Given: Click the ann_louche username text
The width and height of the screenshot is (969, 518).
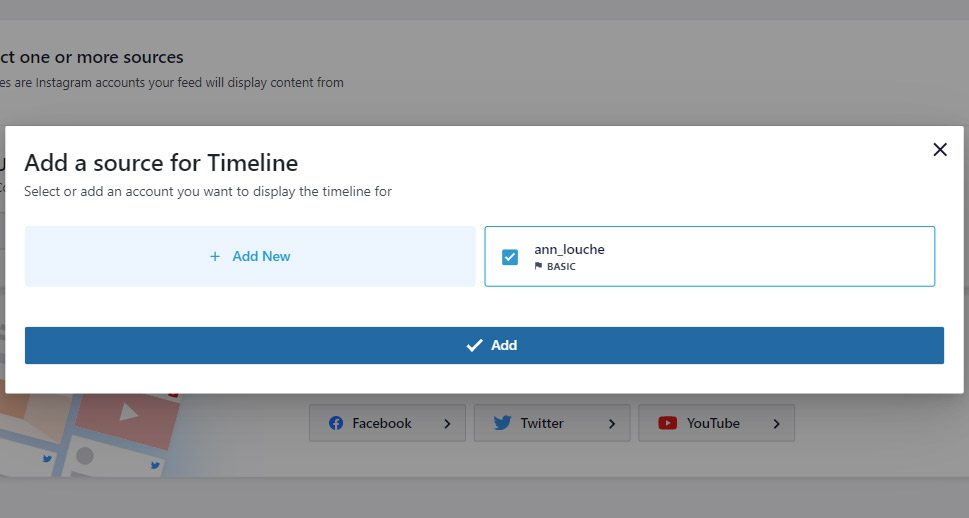Looking at the screenshot, I should tap(569, 250).
